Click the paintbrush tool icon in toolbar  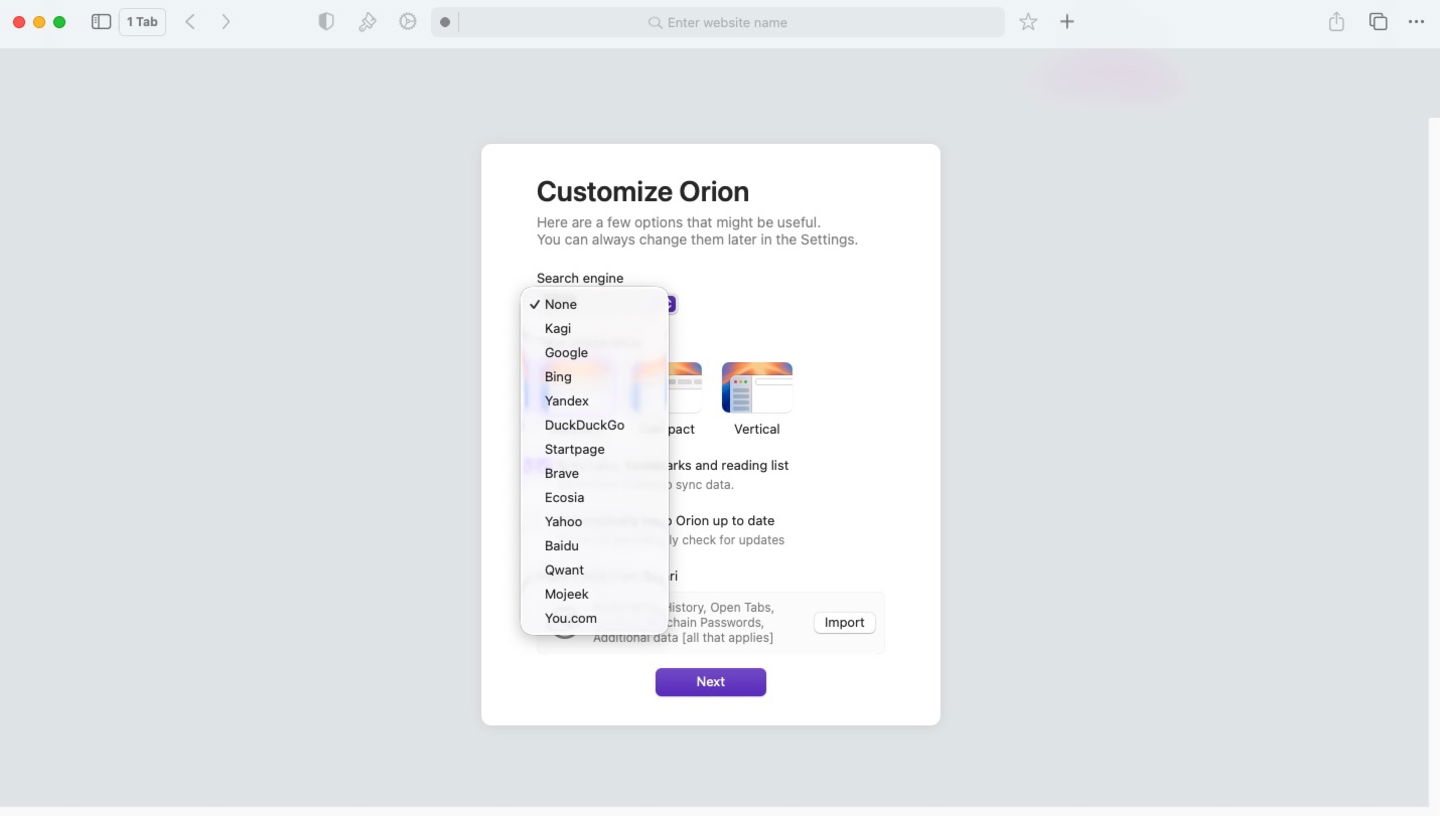[x=367, y=22]
